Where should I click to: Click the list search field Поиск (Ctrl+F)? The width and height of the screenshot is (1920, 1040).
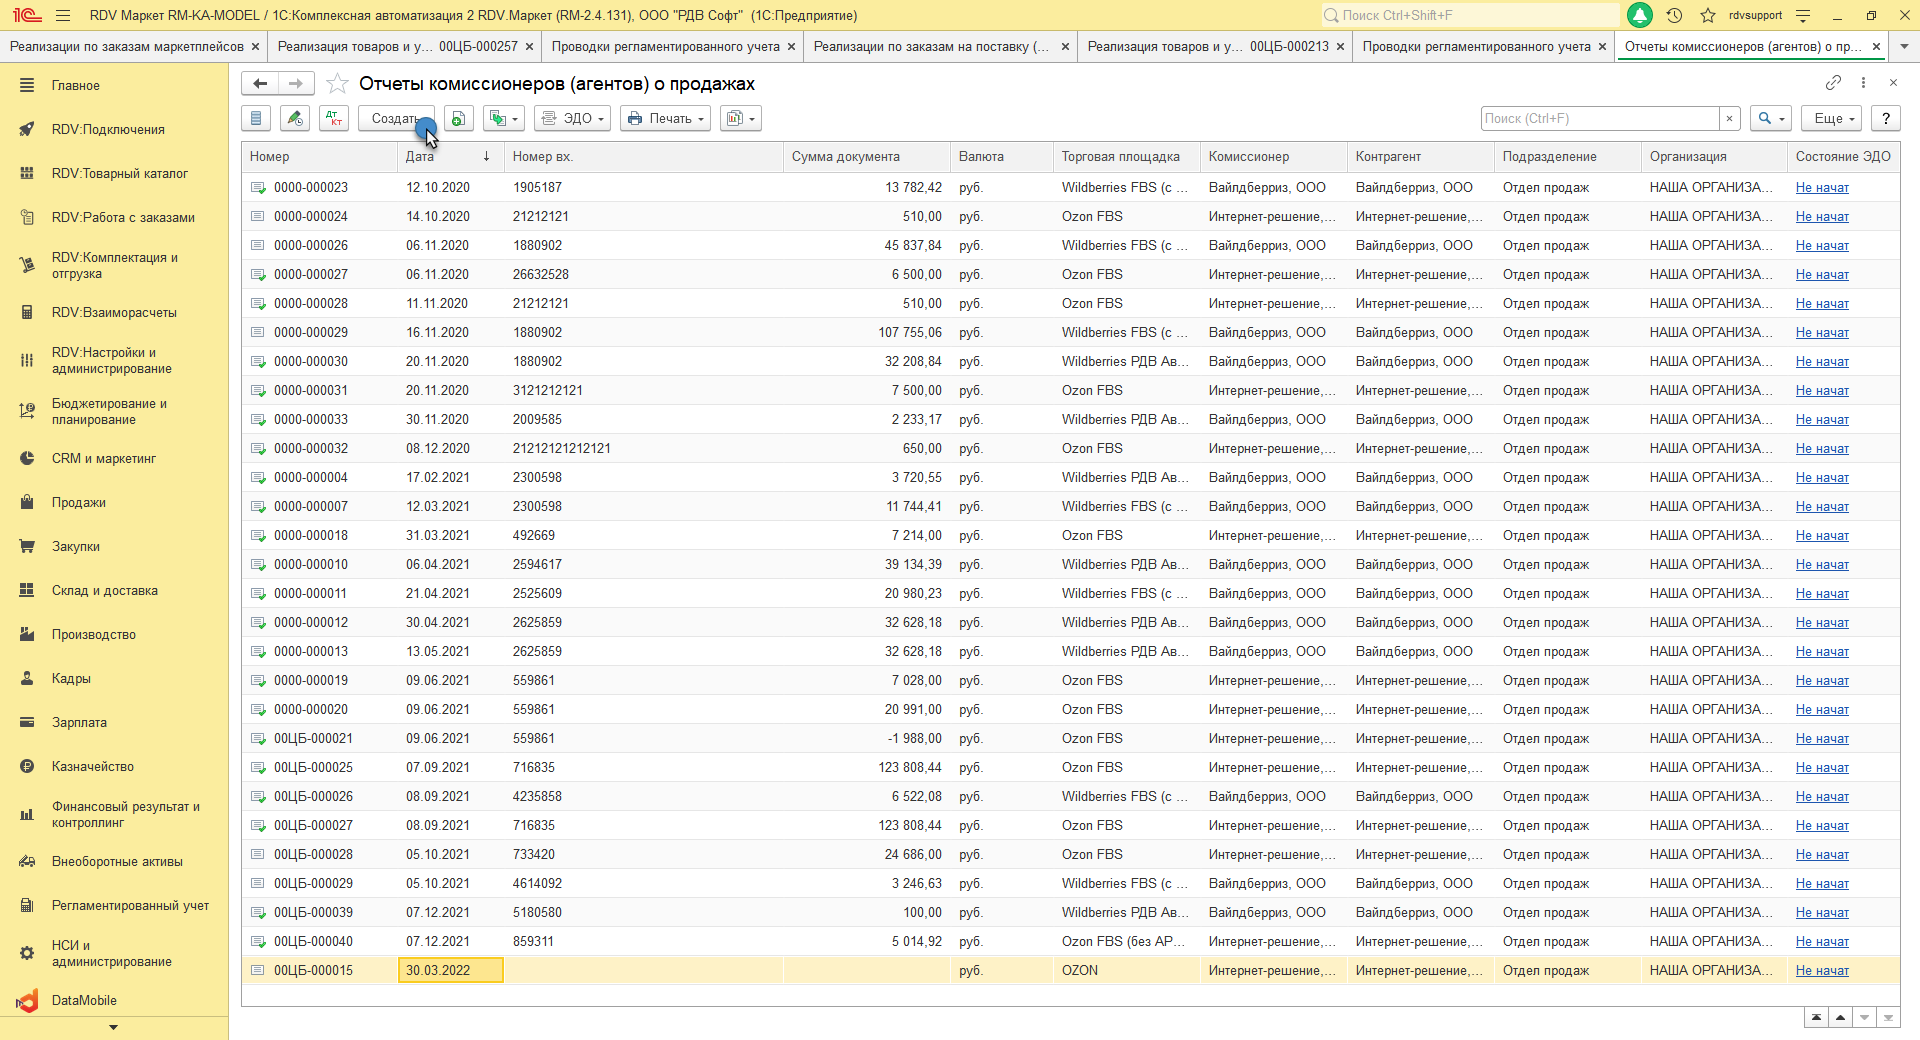coord(1598,118)
